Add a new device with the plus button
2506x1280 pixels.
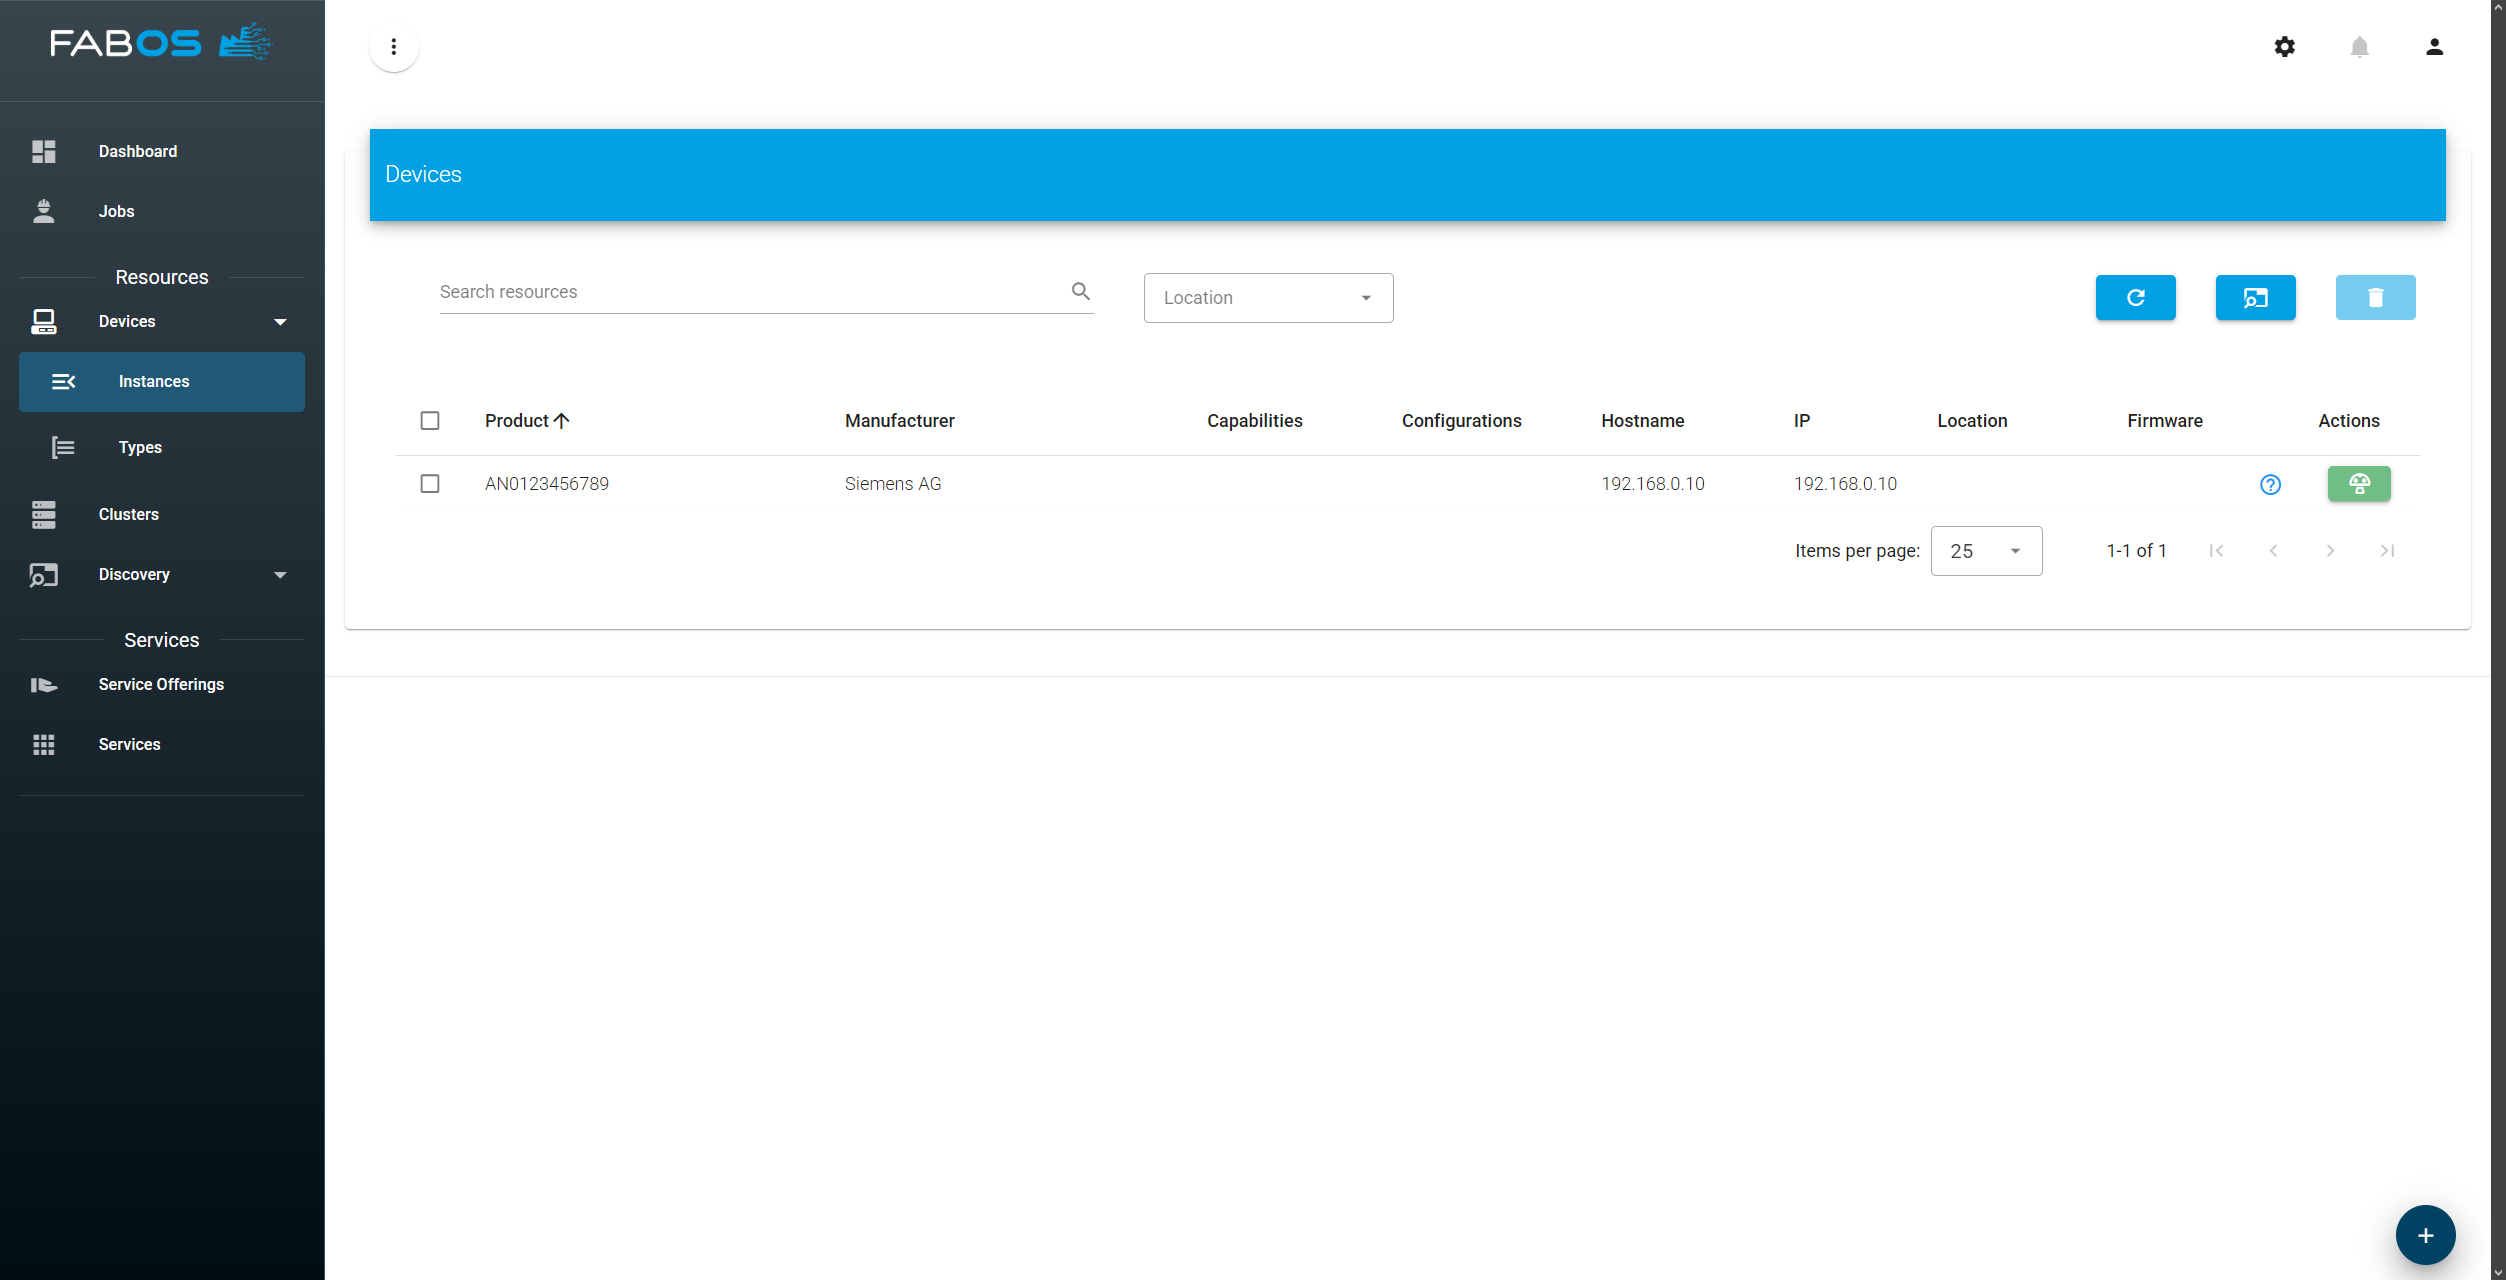pos(2425,1234)
